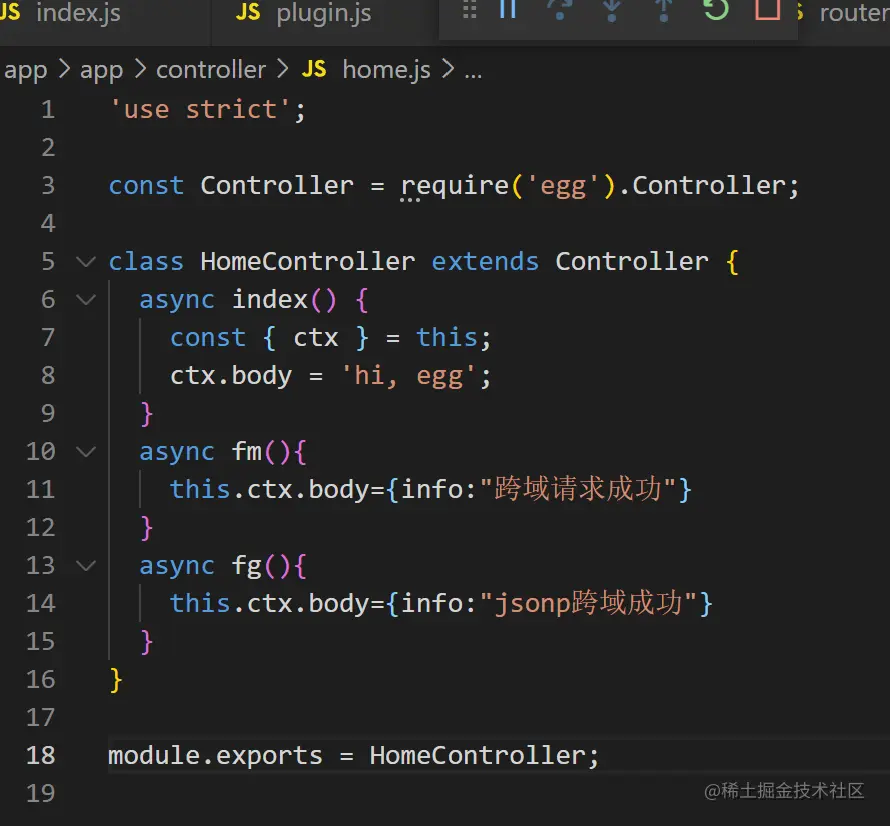890x826 pixels.
Task: Select first app breadcrumb segment
Action: pyautogui.click(x=26, y=70)
